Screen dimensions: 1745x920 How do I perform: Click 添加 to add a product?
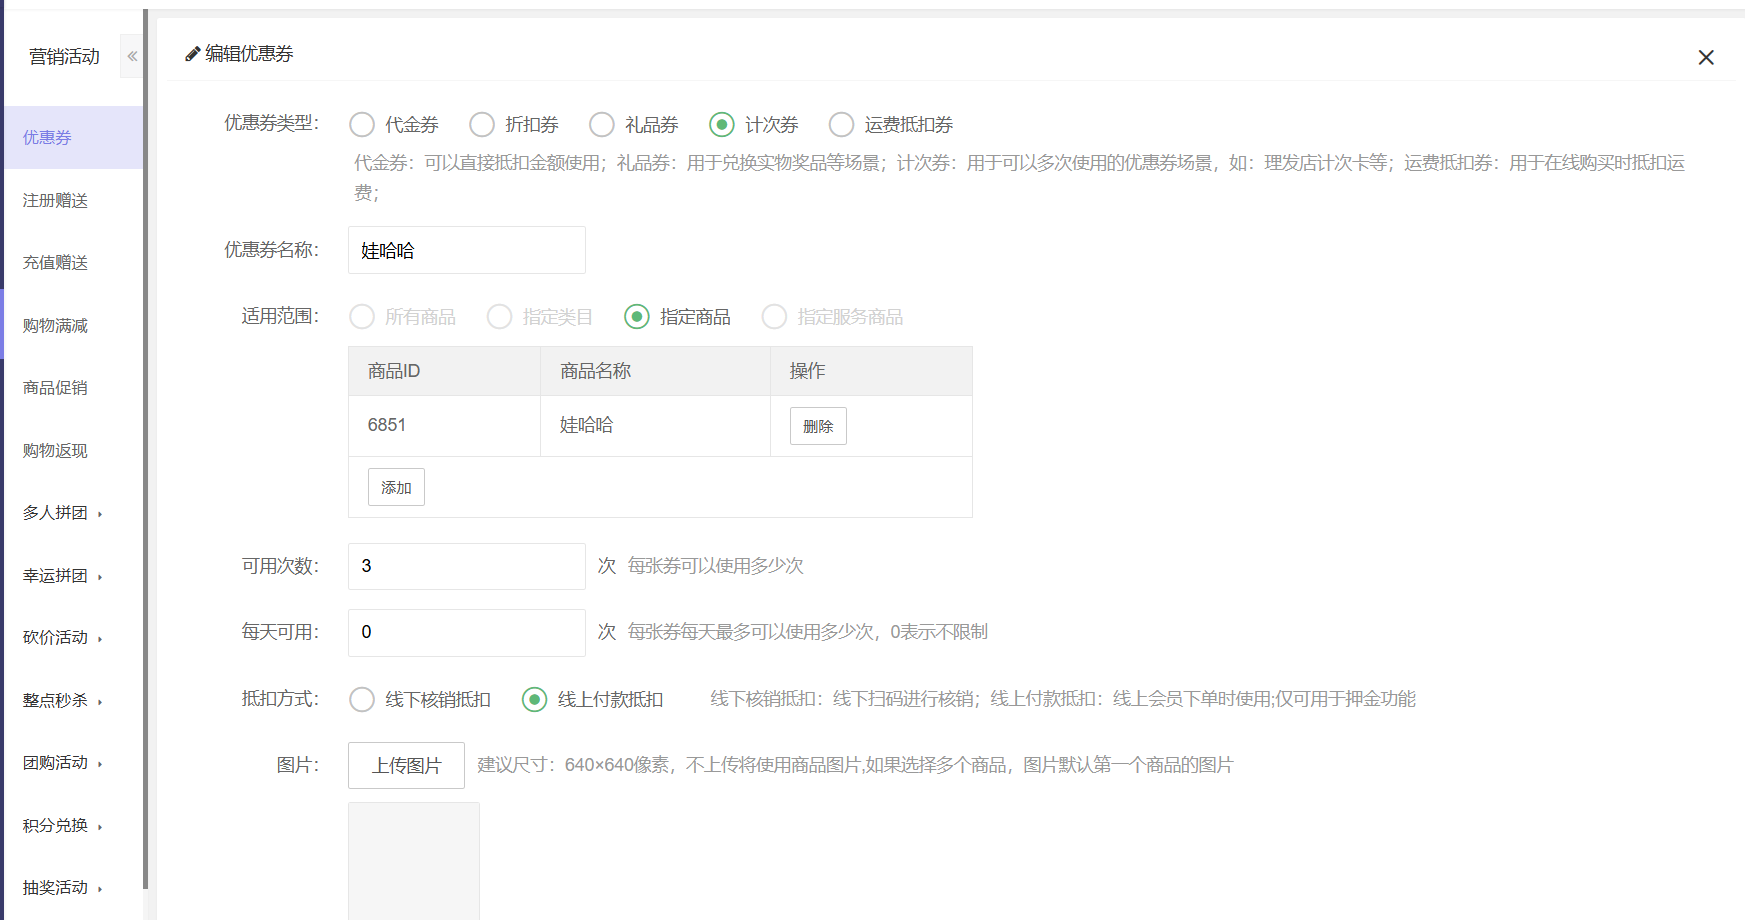[396, 487]
